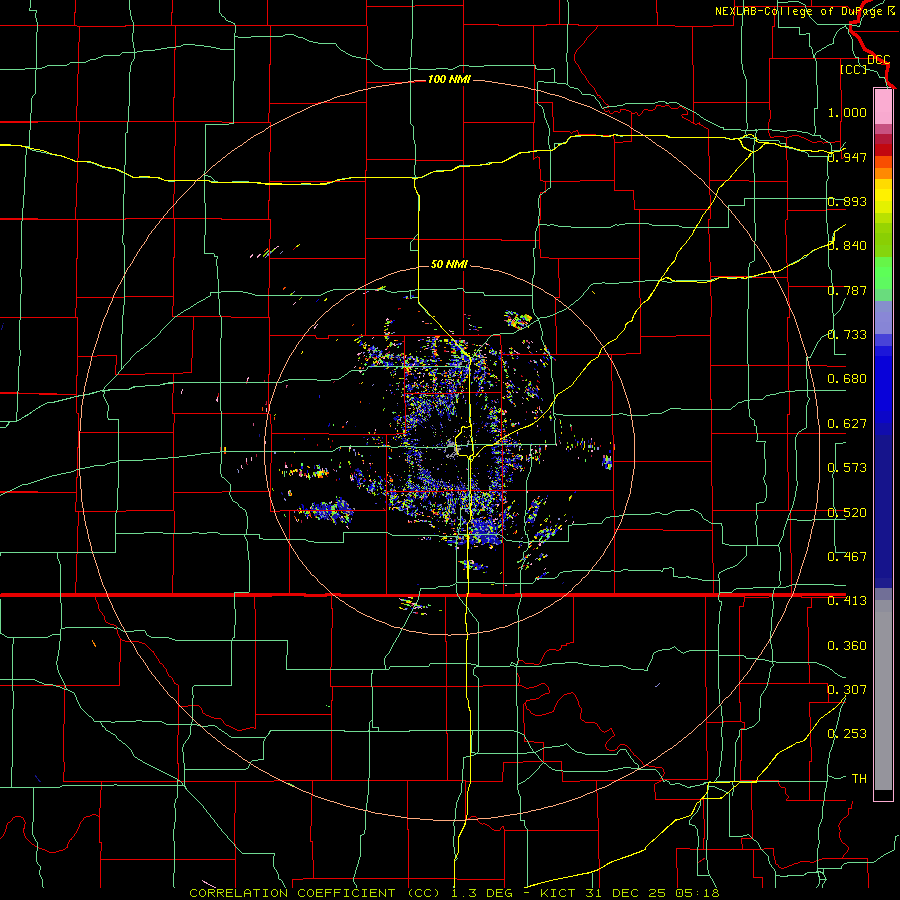
Task: Select the 0.573 scale value
Action: click(x=847, y=468)
